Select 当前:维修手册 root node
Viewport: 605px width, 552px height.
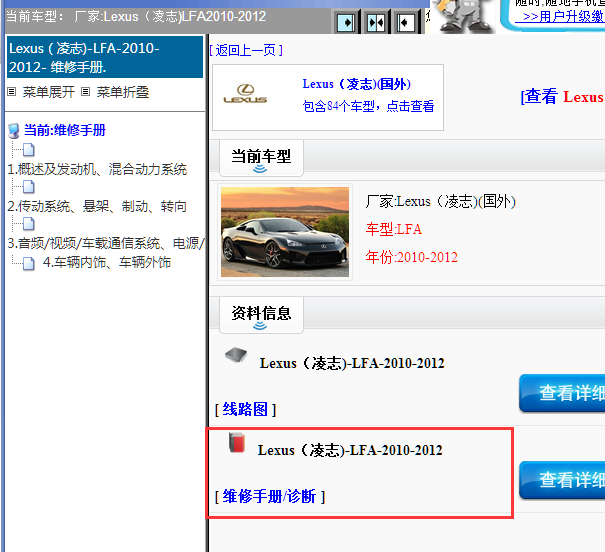[65, 130]
